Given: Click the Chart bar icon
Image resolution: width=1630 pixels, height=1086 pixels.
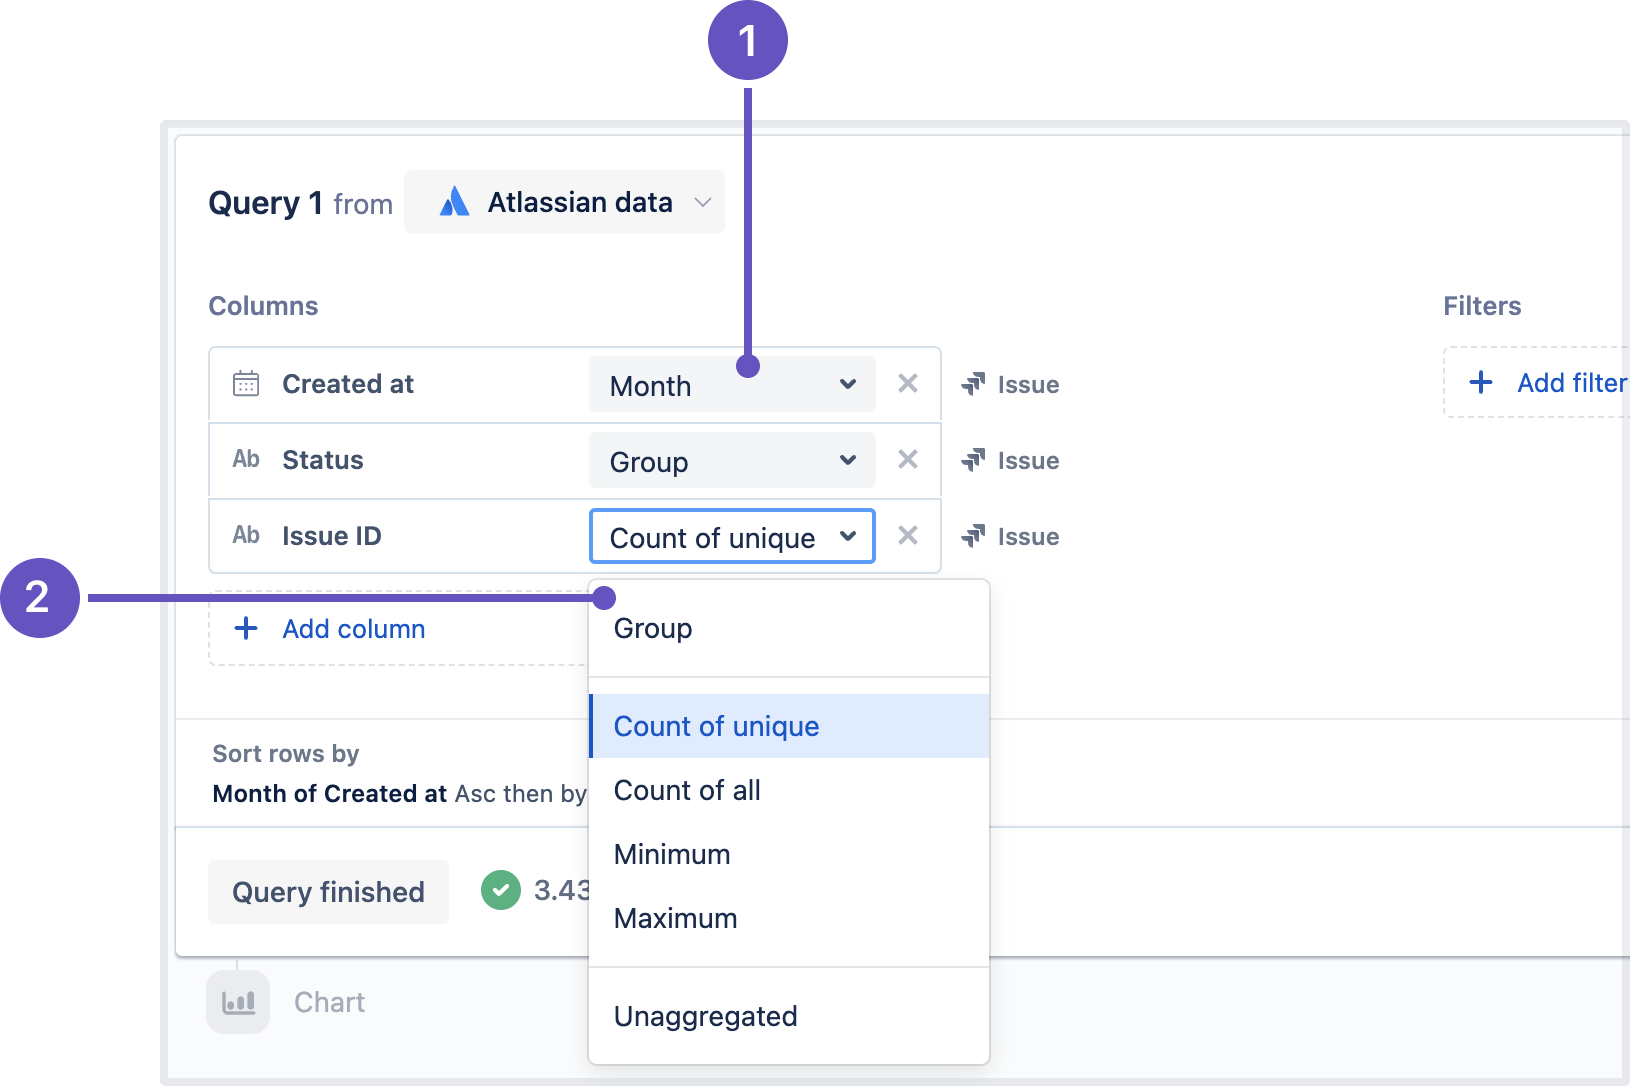Looking at the screenshot, I should tap(238, 1001).
